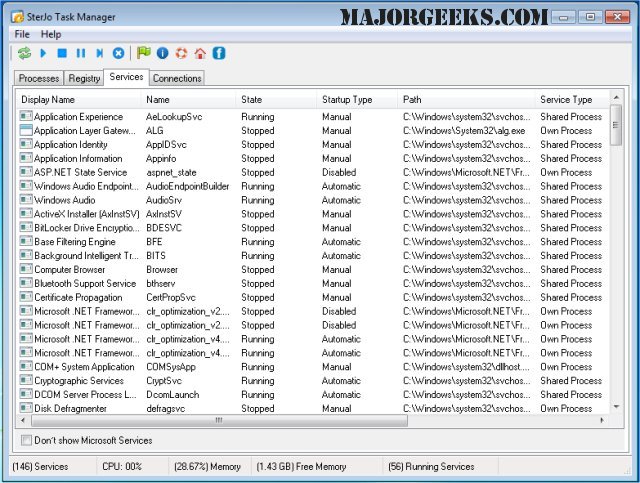640x483 pixels.
Task: Select the Application Information row
Action: pyautogui.click(x=313, y=158)
